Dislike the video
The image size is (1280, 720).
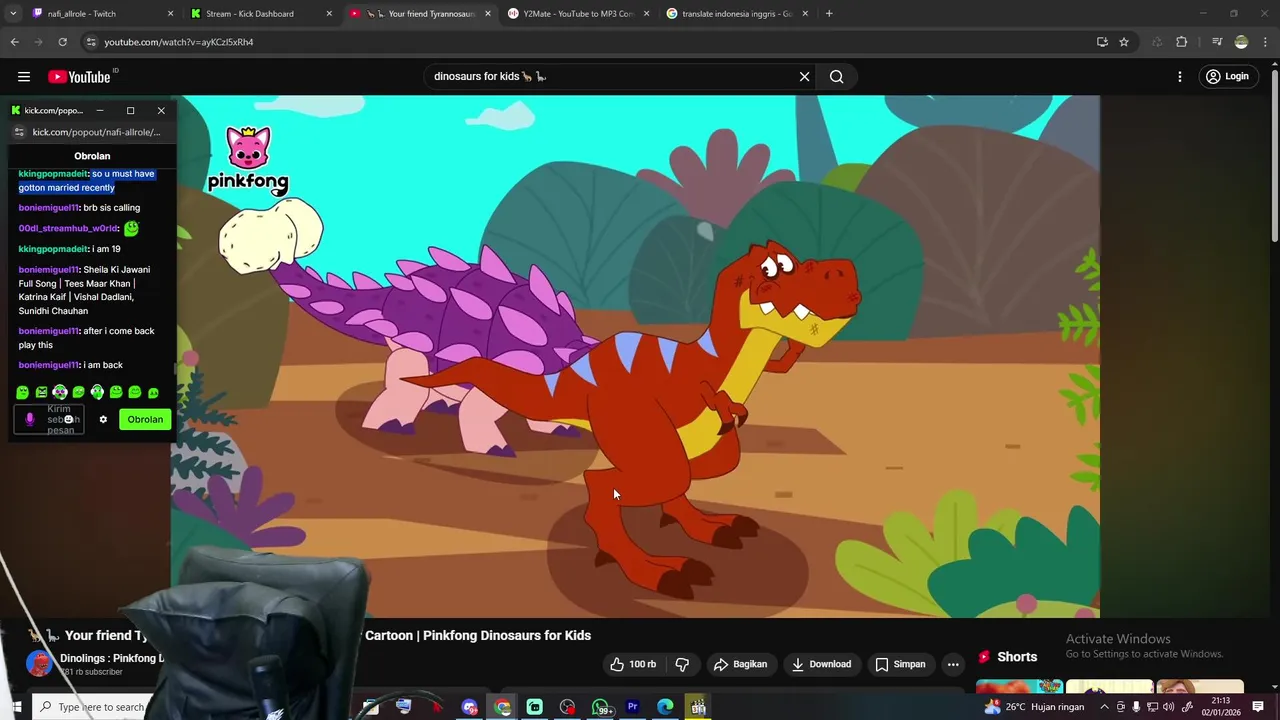[x=682, y=664]
